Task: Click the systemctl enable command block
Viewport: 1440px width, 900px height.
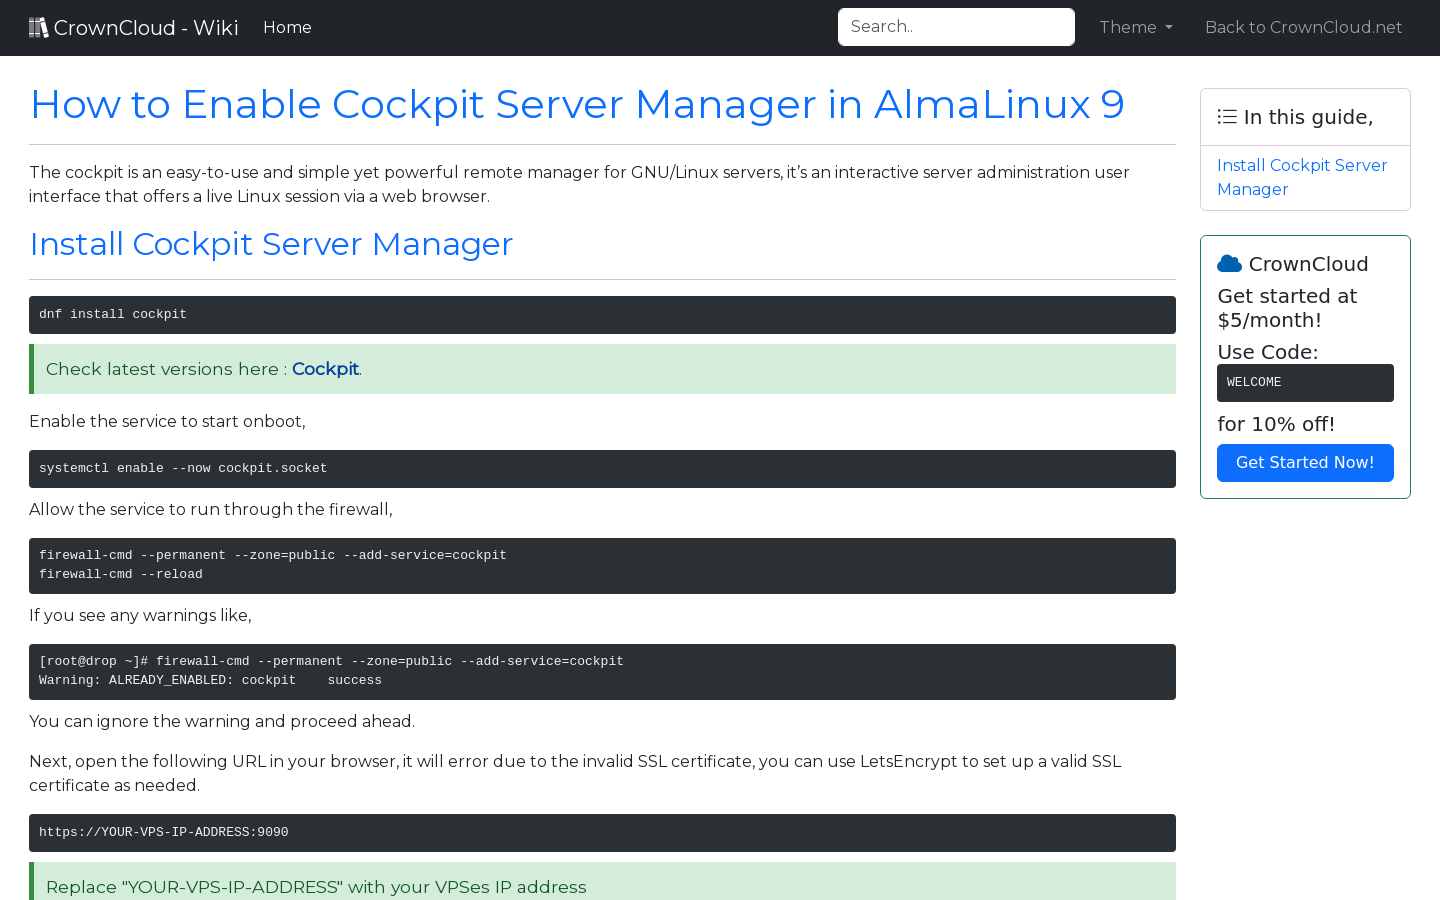Action: pos(602,468)
